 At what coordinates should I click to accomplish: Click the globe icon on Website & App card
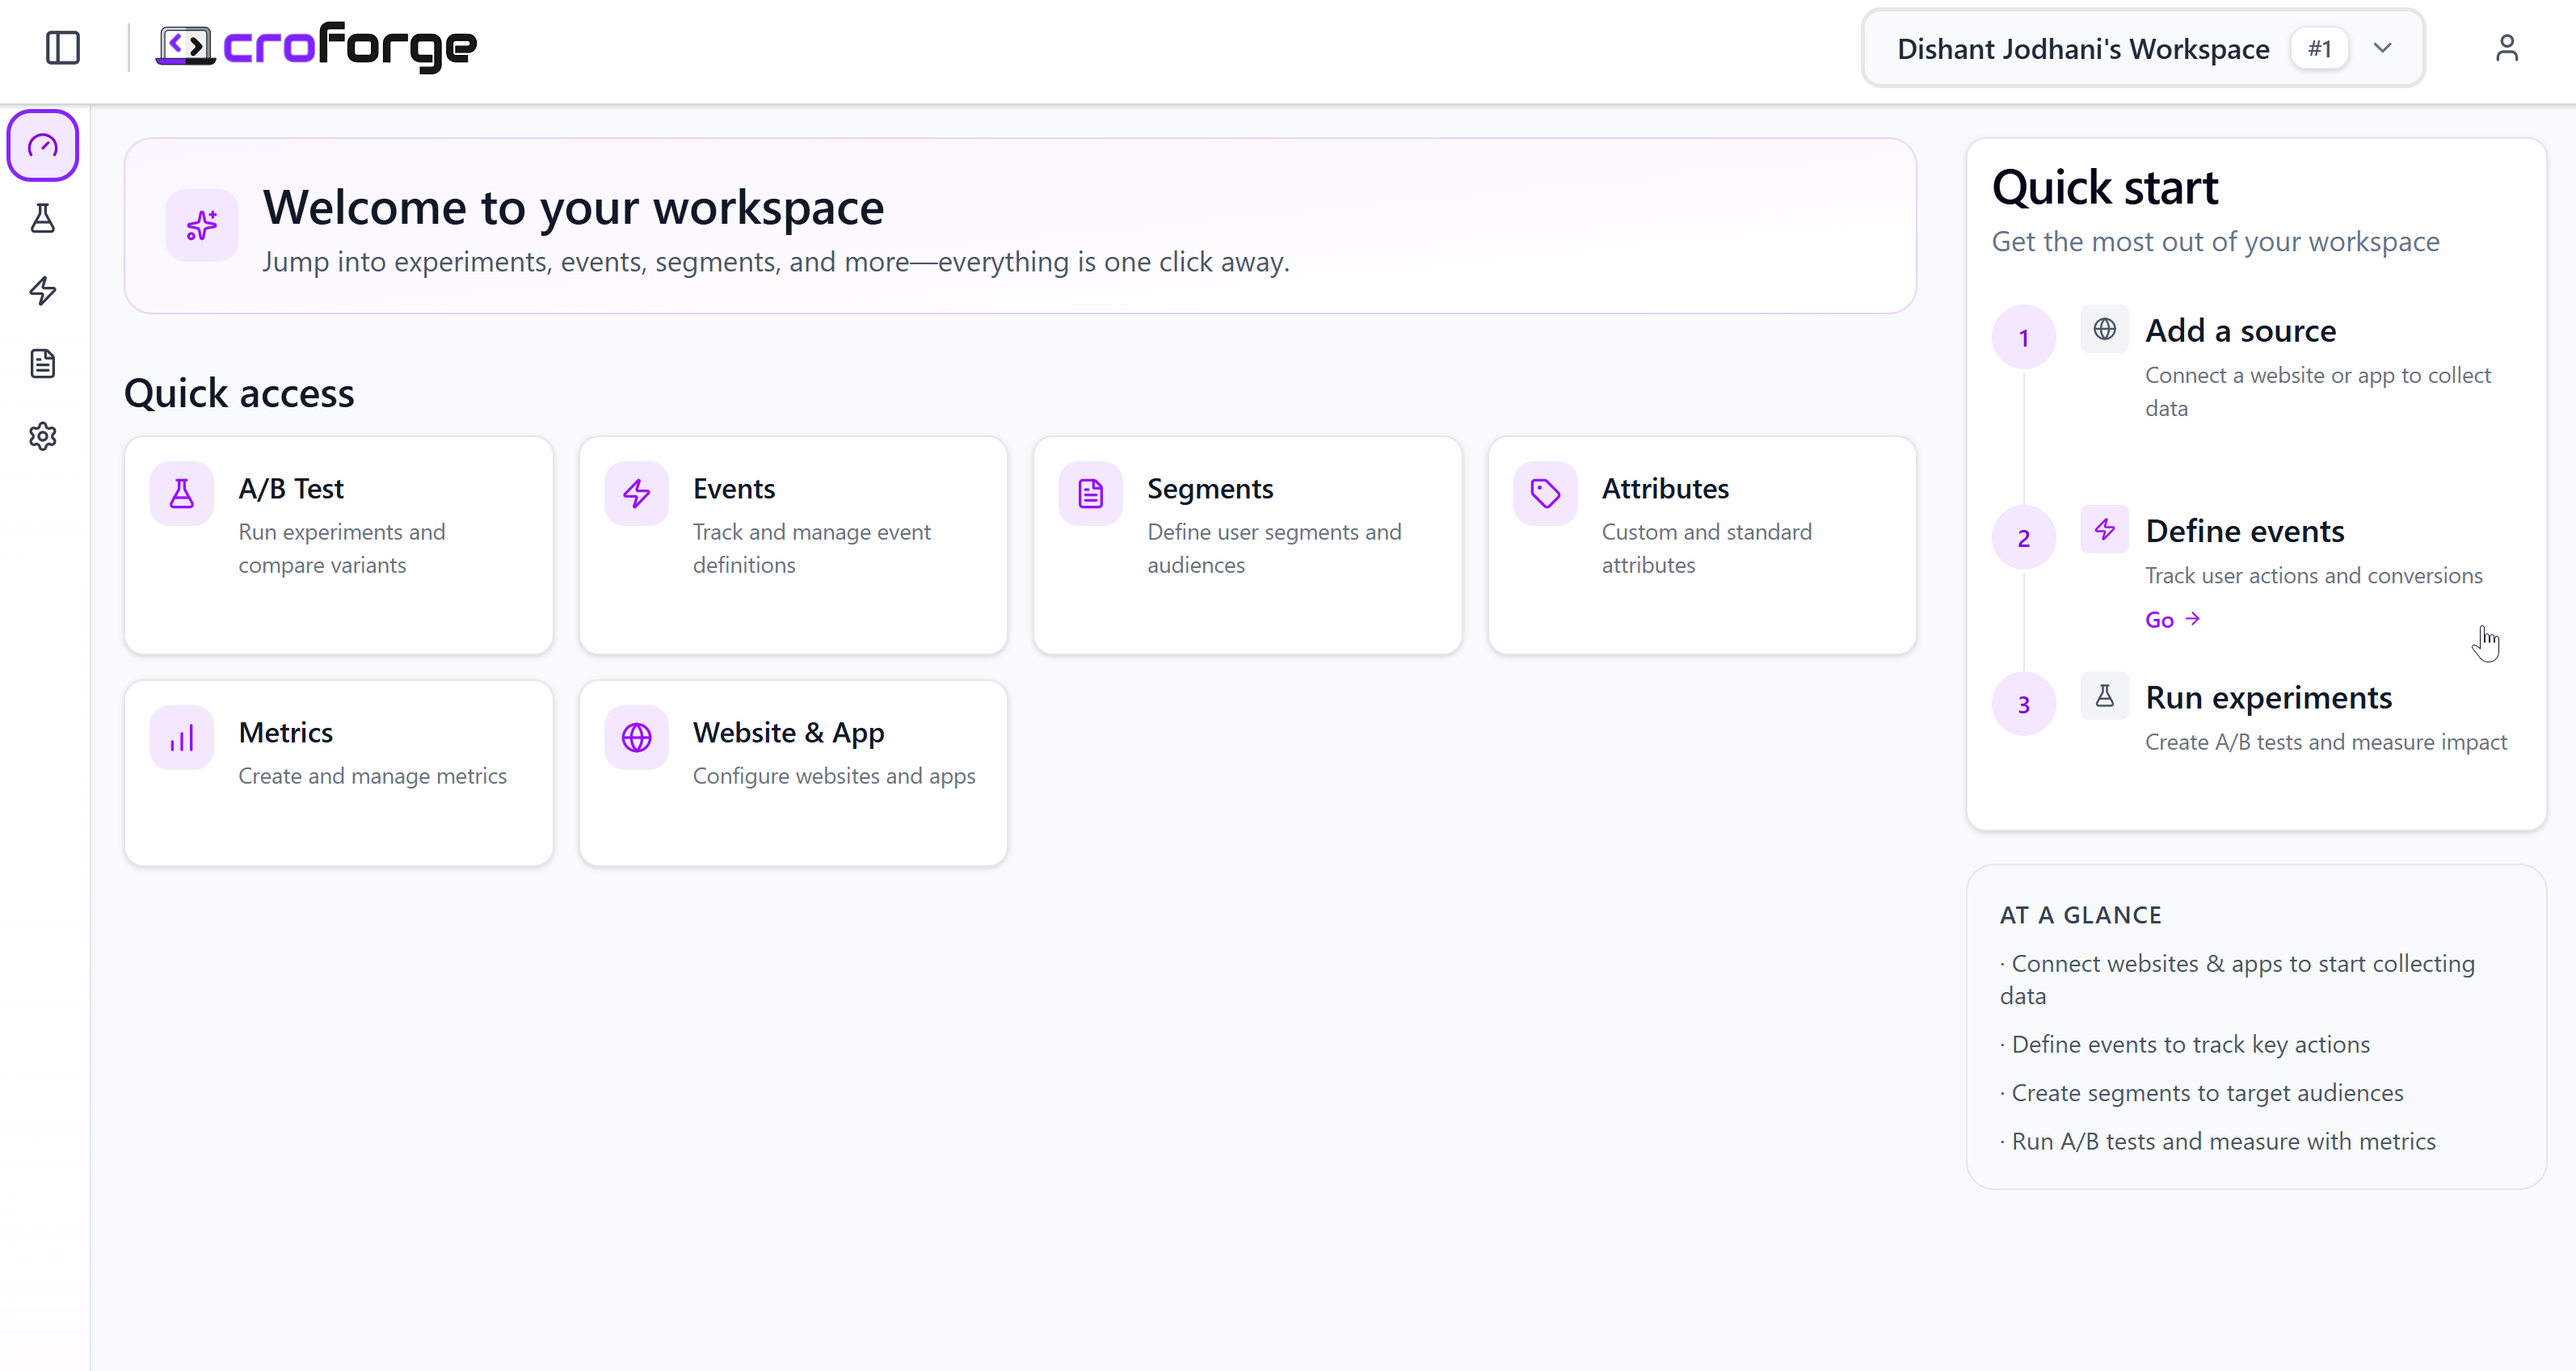636,737
